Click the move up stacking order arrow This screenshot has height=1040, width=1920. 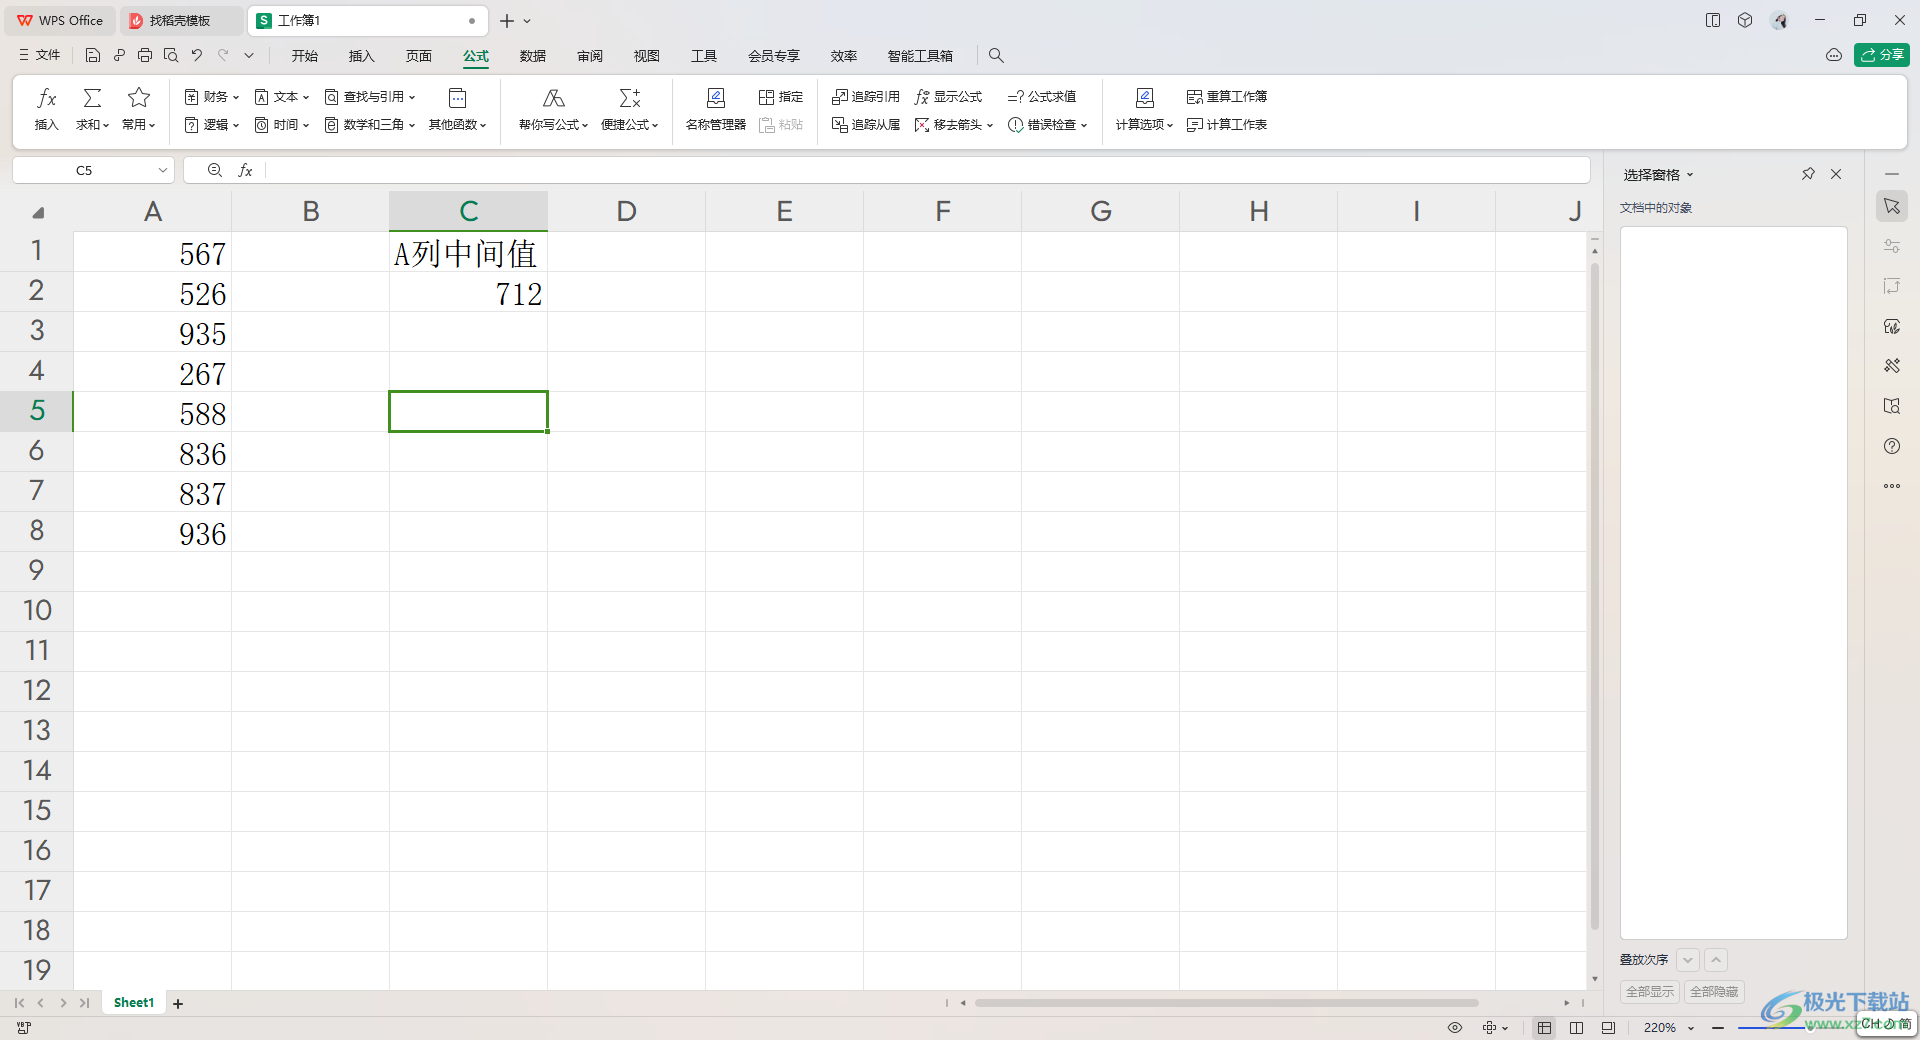tap(1716, 960)
